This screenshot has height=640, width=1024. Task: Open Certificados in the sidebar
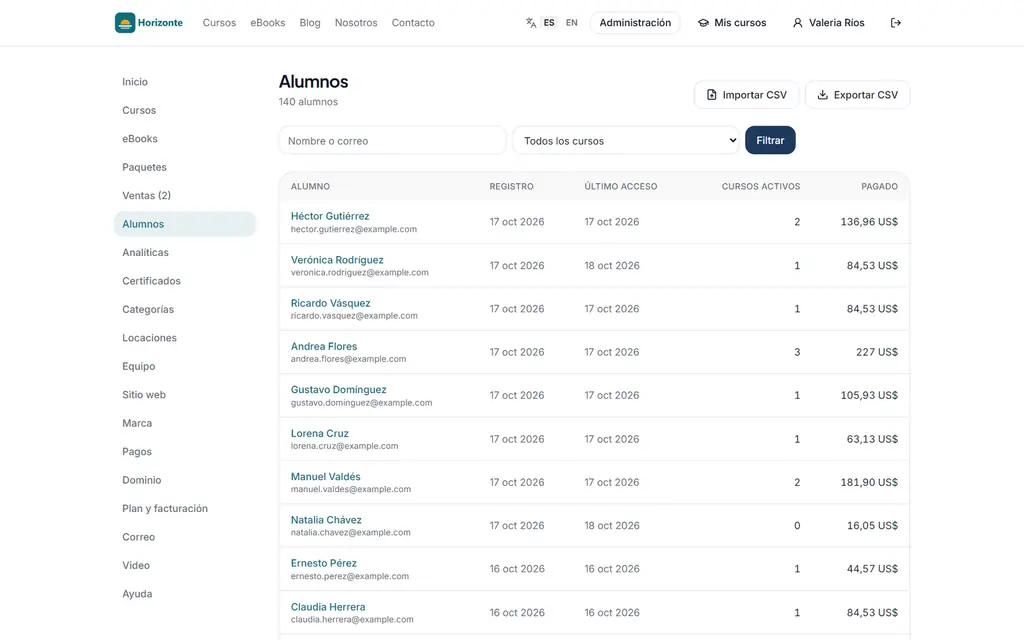point(185,281)
